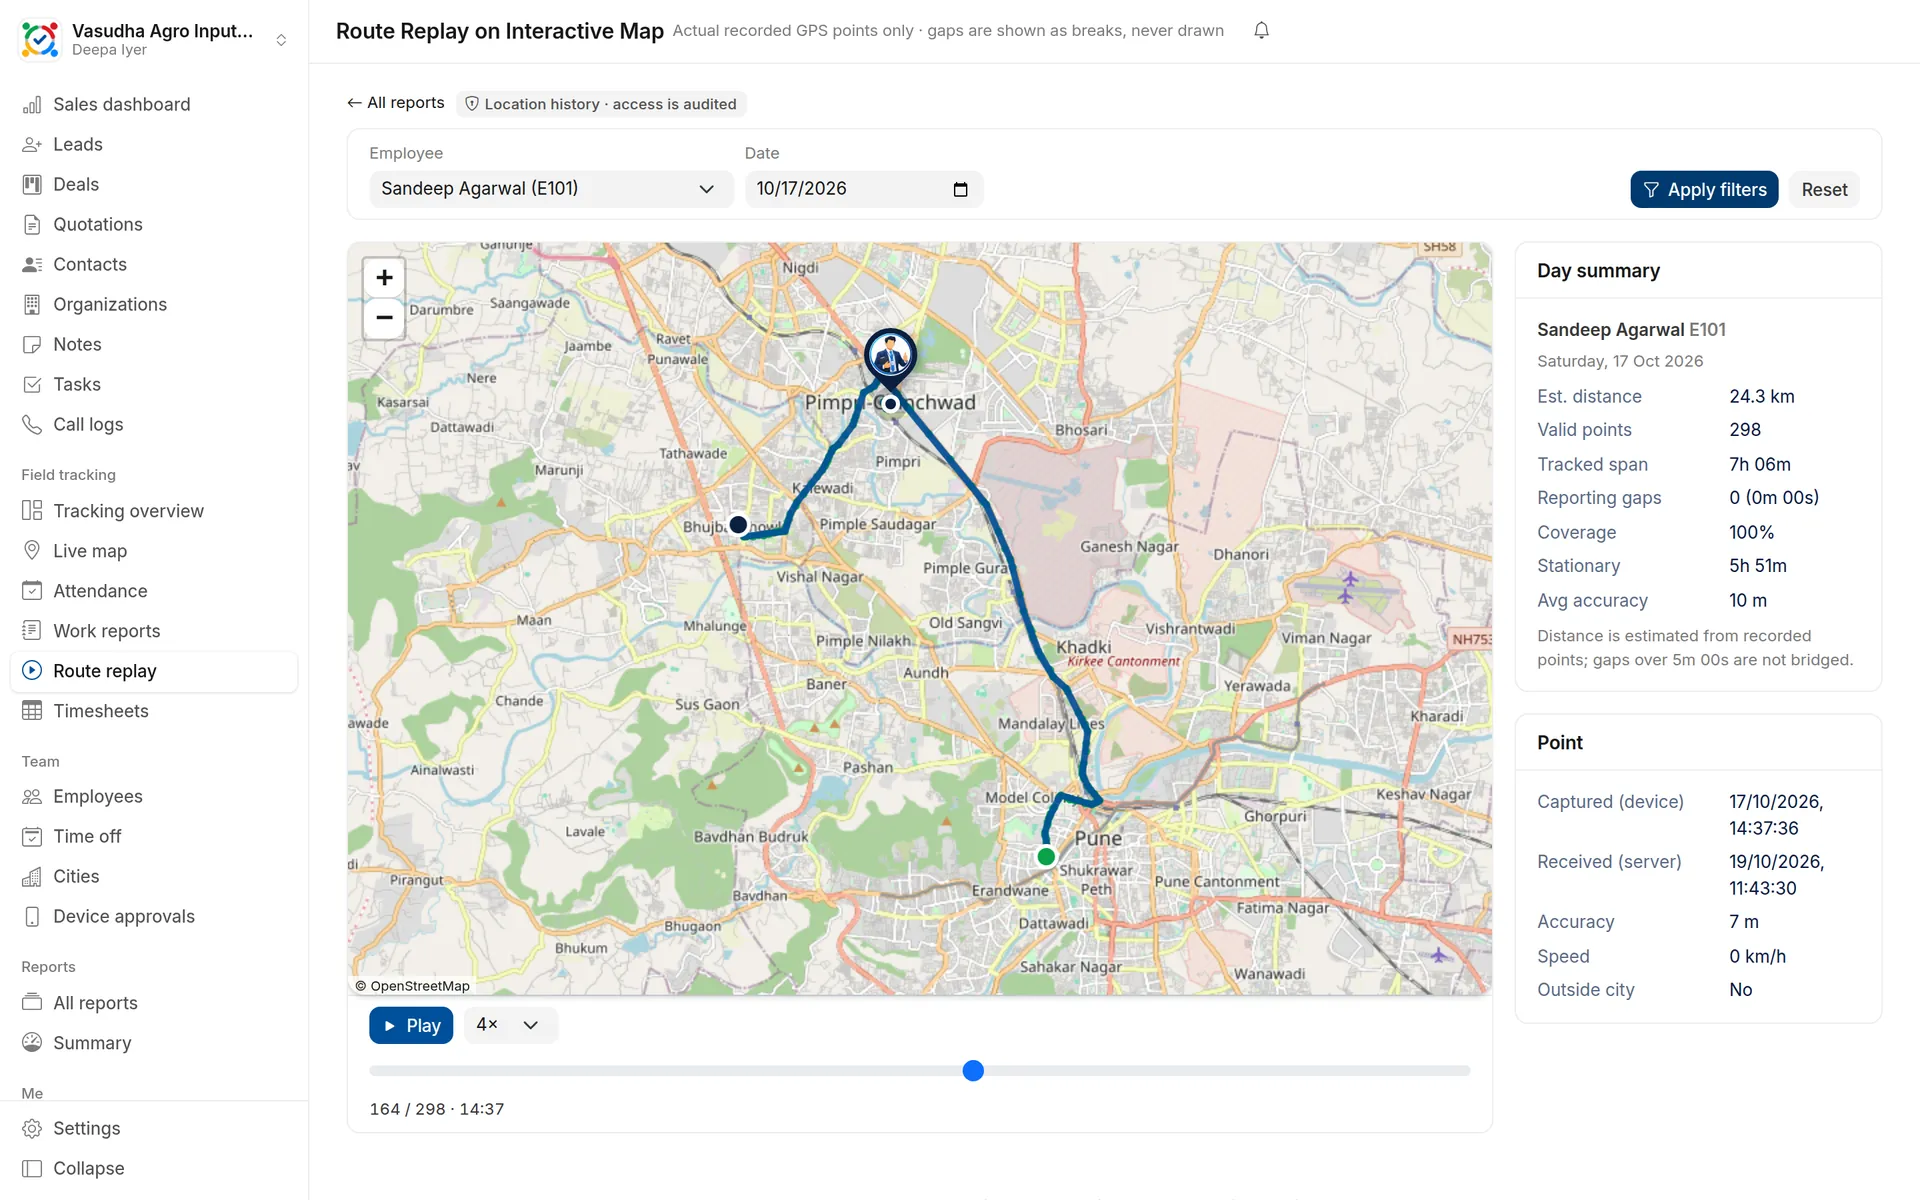Select Time off in sidebar
This screenshot has width=1920, height=1200.
coord(154,837)
